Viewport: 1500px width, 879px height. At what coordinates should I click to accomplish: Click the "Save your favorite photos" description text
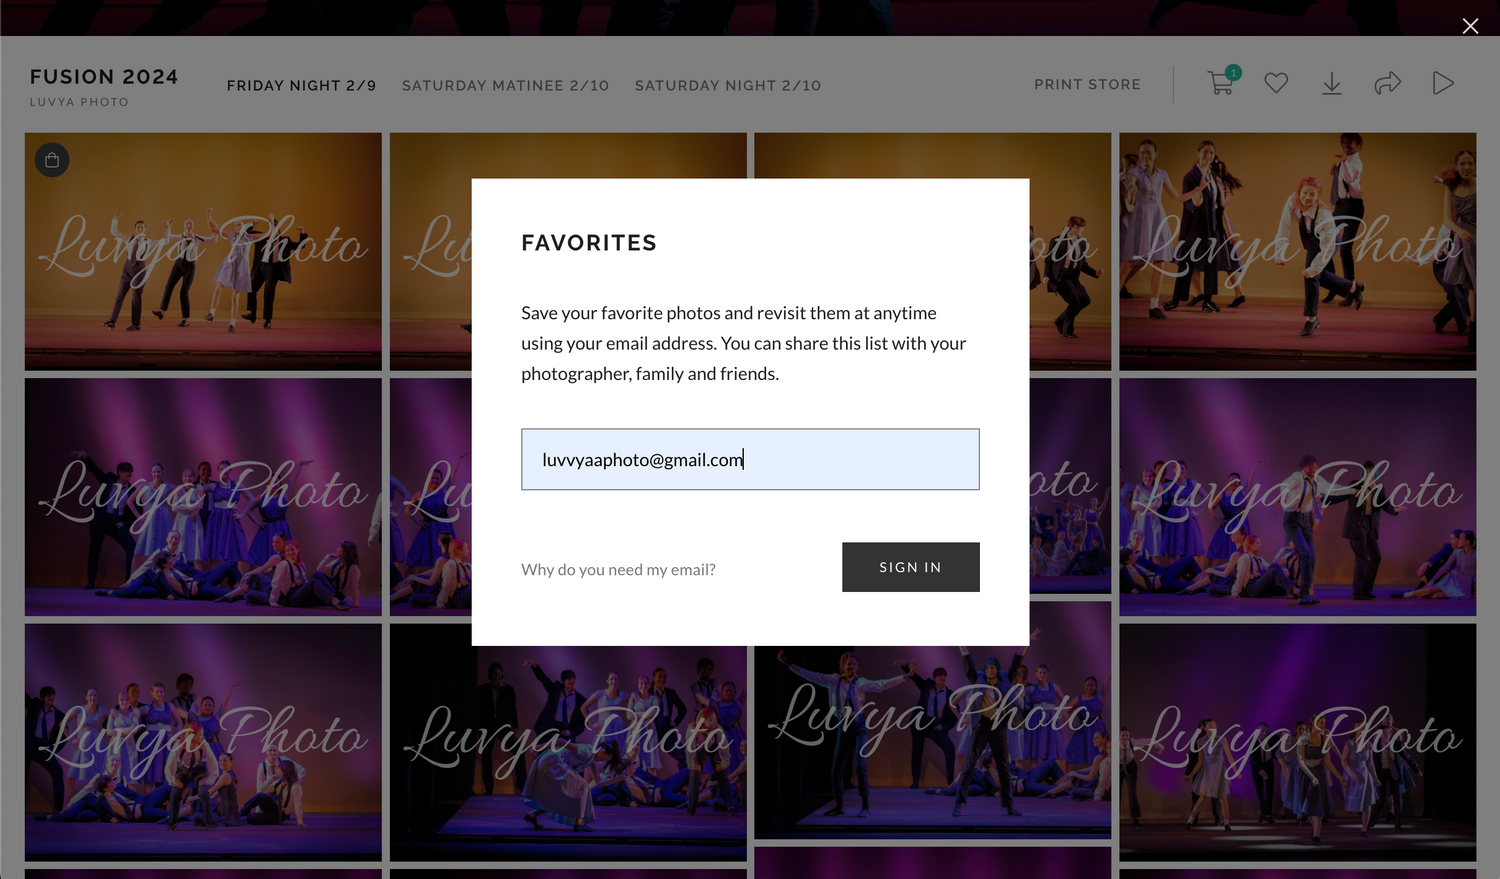[744, 343]
